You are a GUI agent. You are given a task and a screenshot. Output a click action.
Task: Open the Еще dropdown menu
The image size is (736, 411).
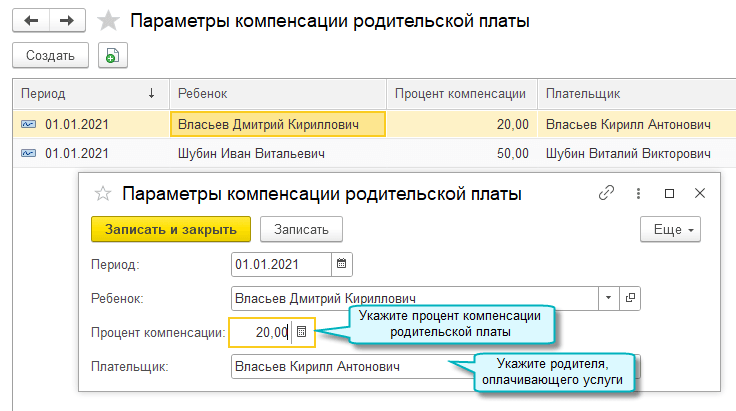pyautogui.click(x=671, y=229)
